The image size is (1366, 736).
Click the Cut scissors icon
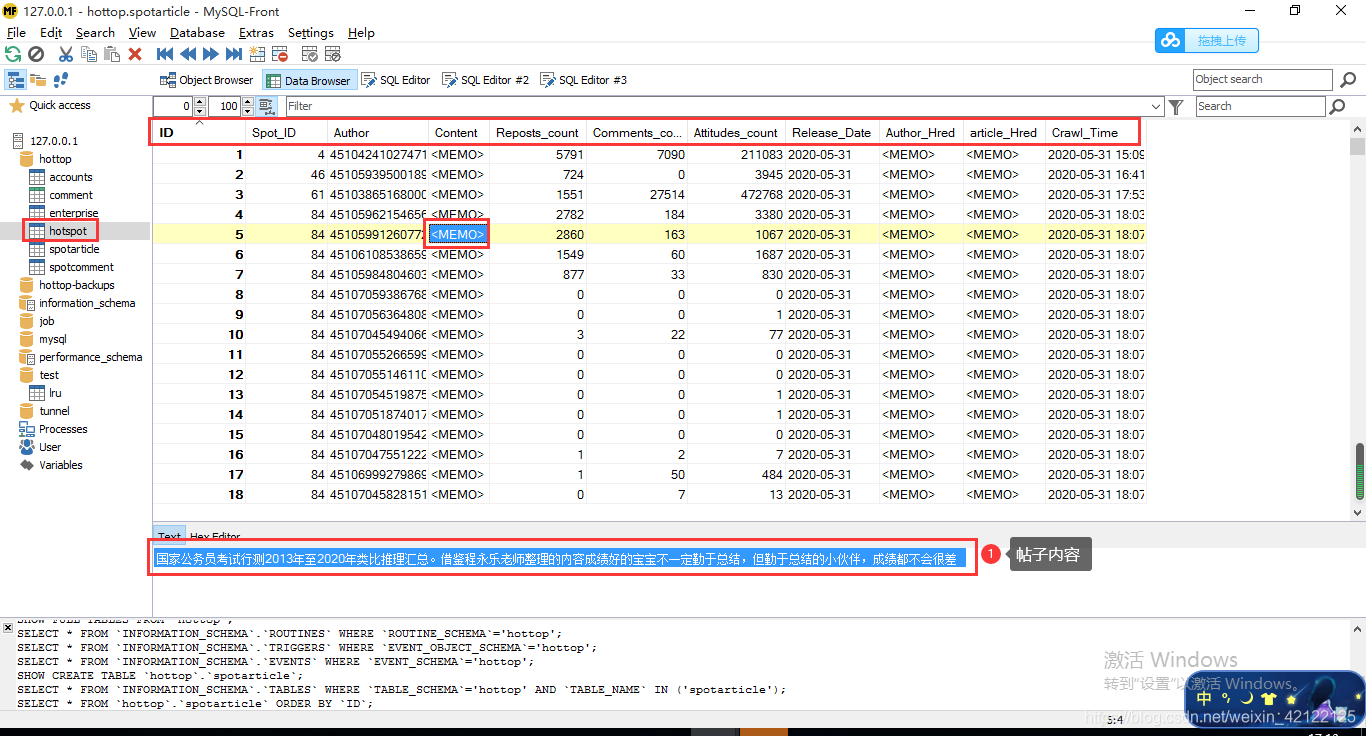coord(66,54)
